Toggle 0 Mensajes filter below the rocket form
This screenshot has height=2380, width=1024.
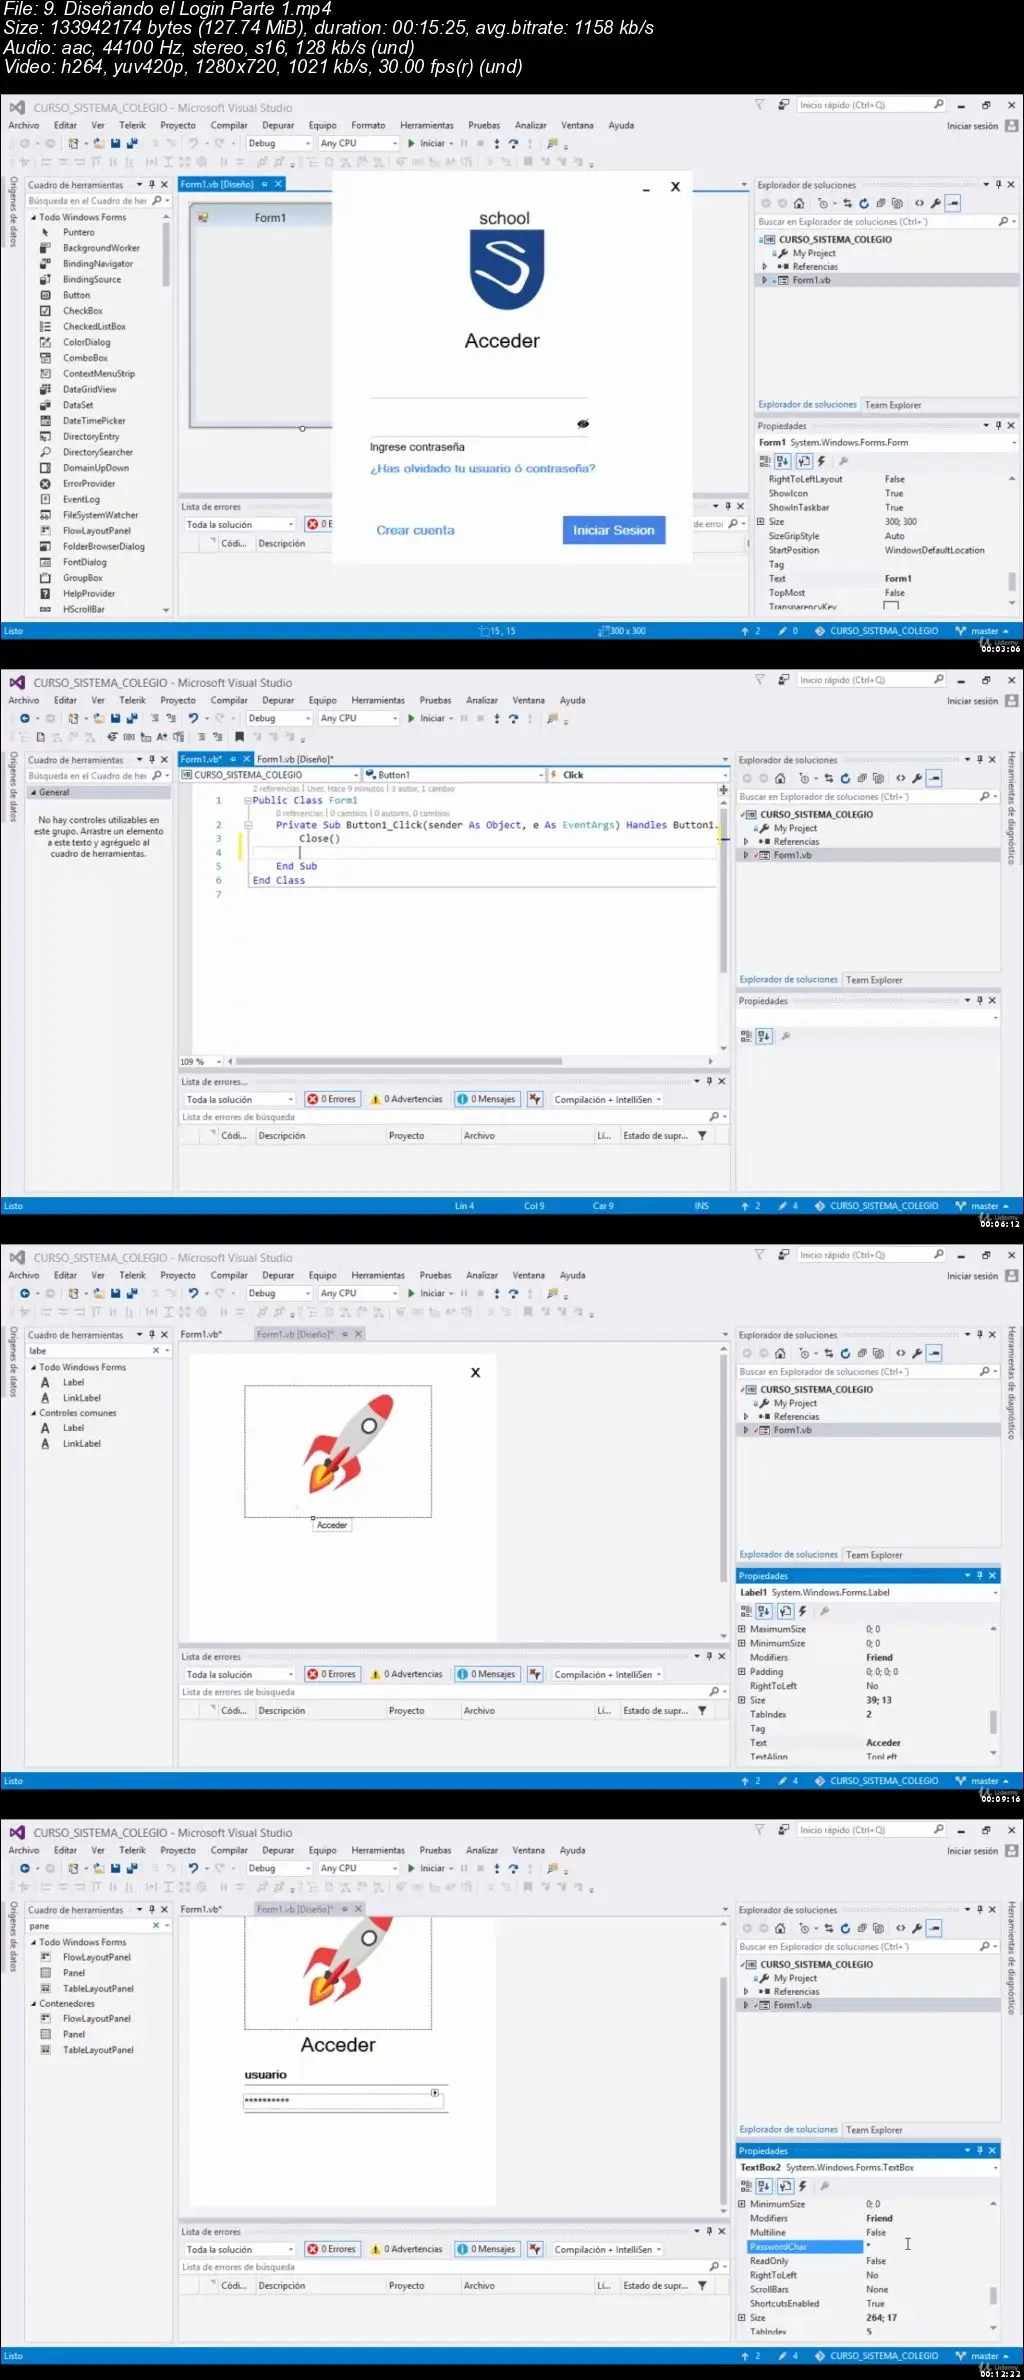[486, 1674]
